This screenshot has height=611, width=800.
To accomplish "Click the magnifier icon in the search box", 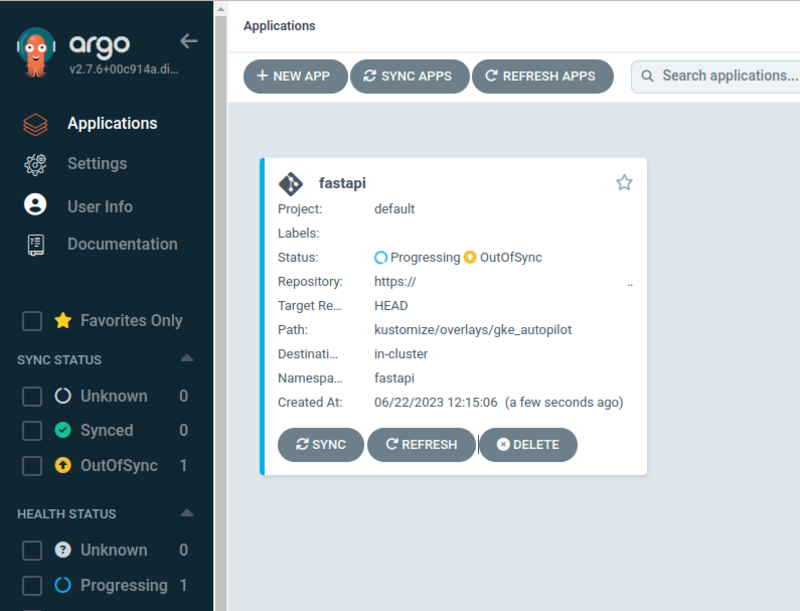I will pos(647,76).
